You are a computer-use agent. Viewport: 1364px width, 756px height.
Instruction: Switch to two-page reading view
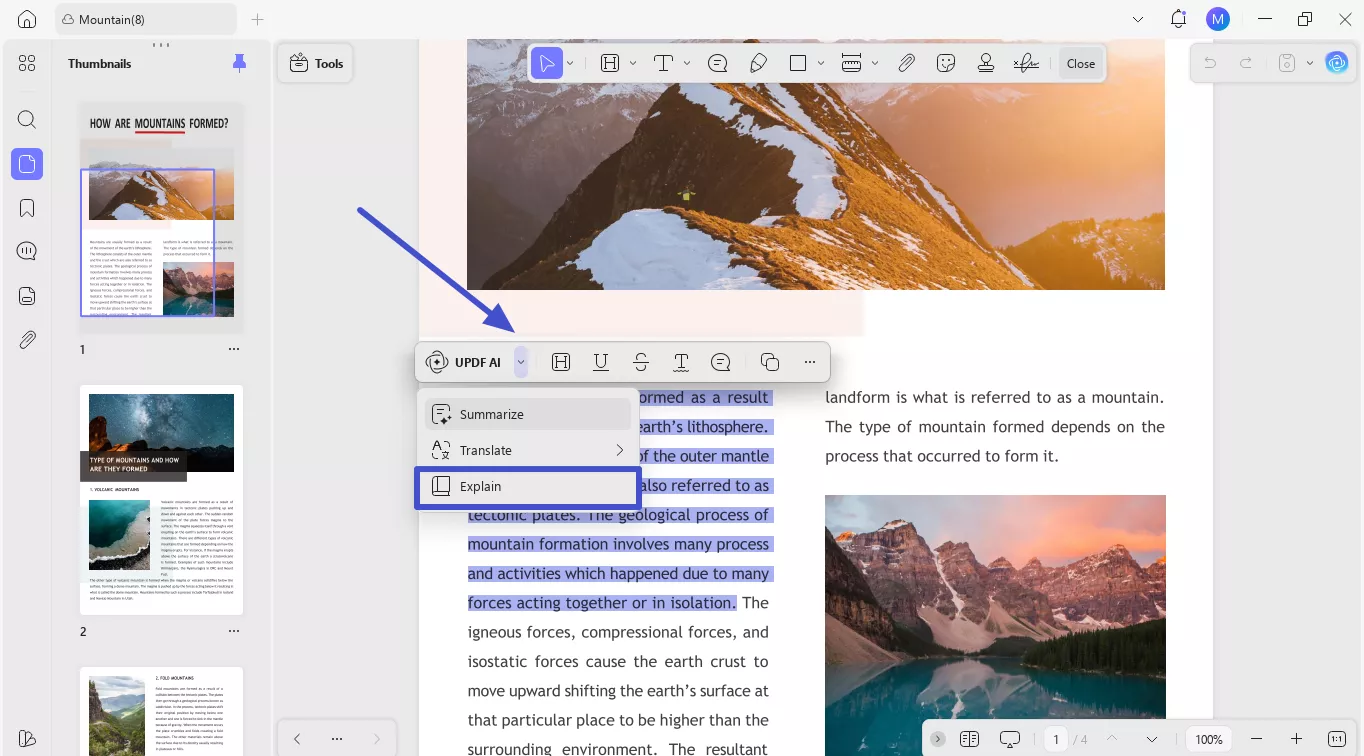point(969,738)
